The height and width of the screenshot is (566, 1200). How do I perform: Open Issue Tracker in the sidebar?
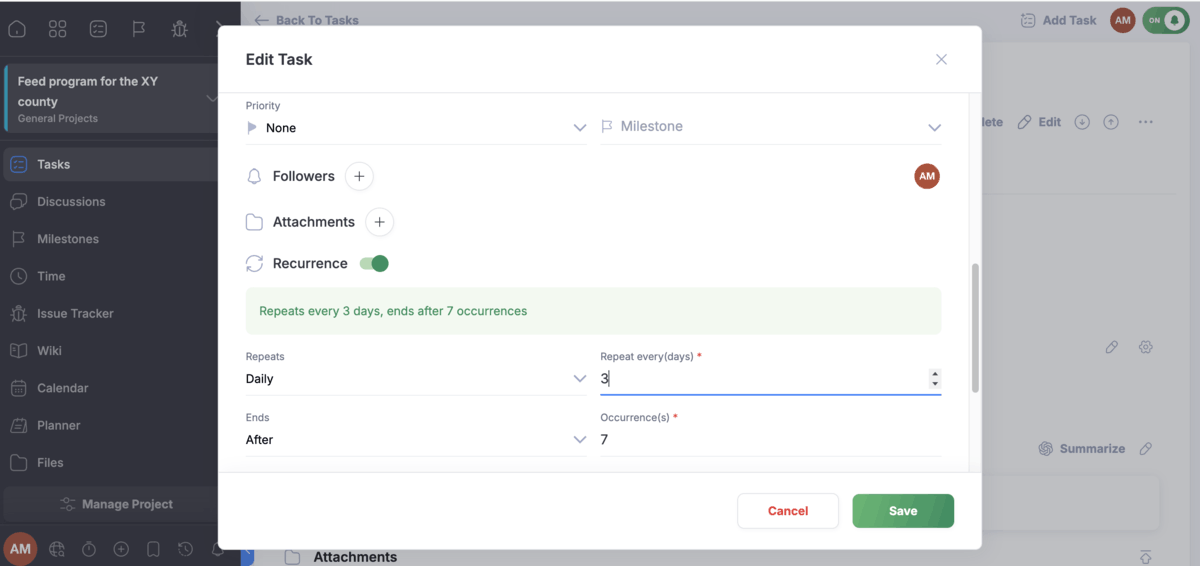pos(110,313)
